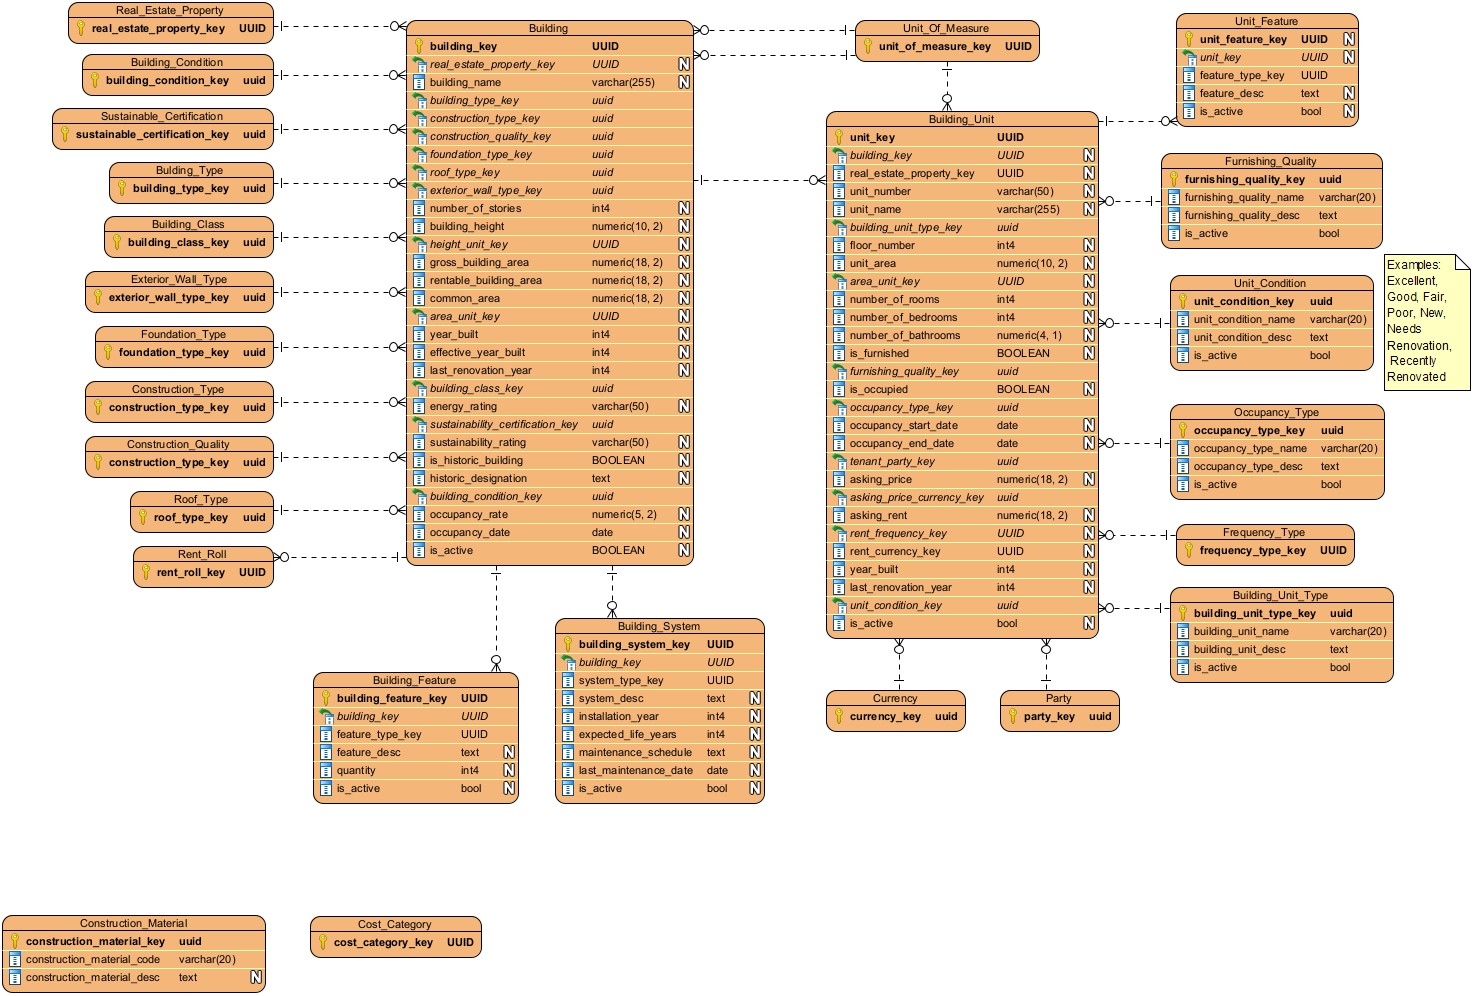Click the yellow Examples note box
Screen dimensions: 1475x996
(x=1425, y=322)
